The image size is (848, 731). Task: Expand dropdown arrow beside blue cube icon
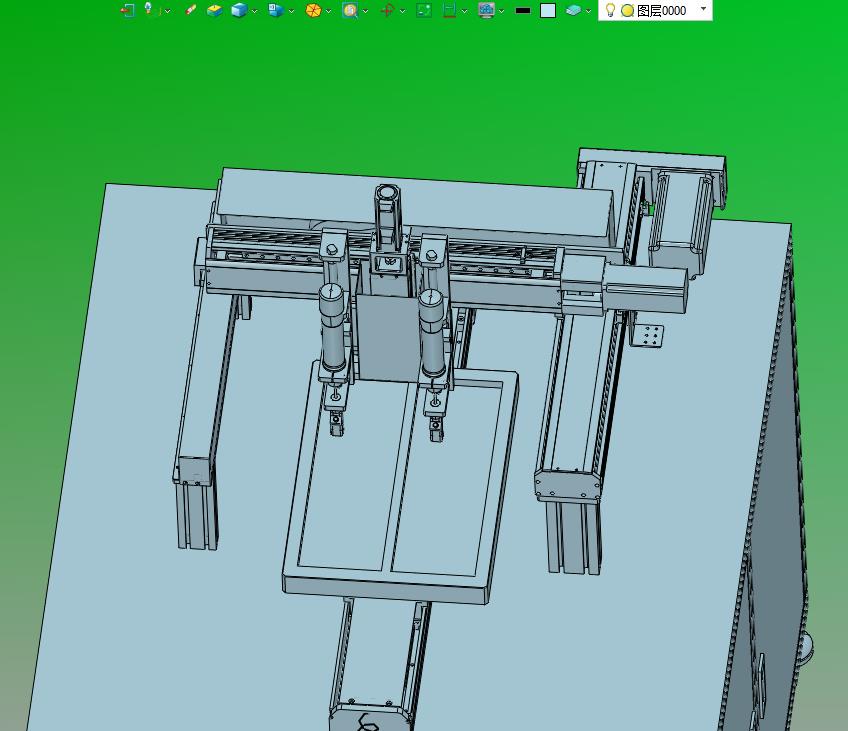click(254, 11)
